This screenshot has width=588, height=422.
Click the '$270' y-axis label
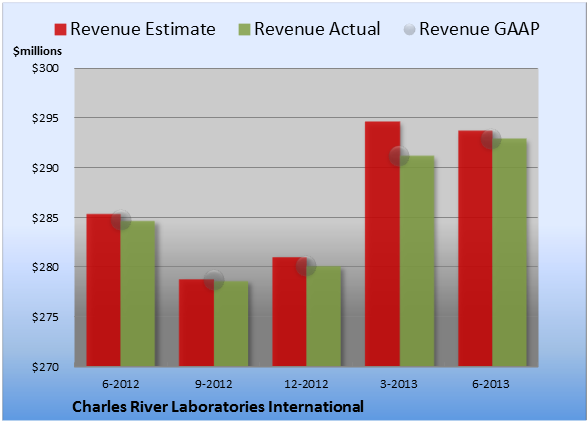[x=45, y=367]
